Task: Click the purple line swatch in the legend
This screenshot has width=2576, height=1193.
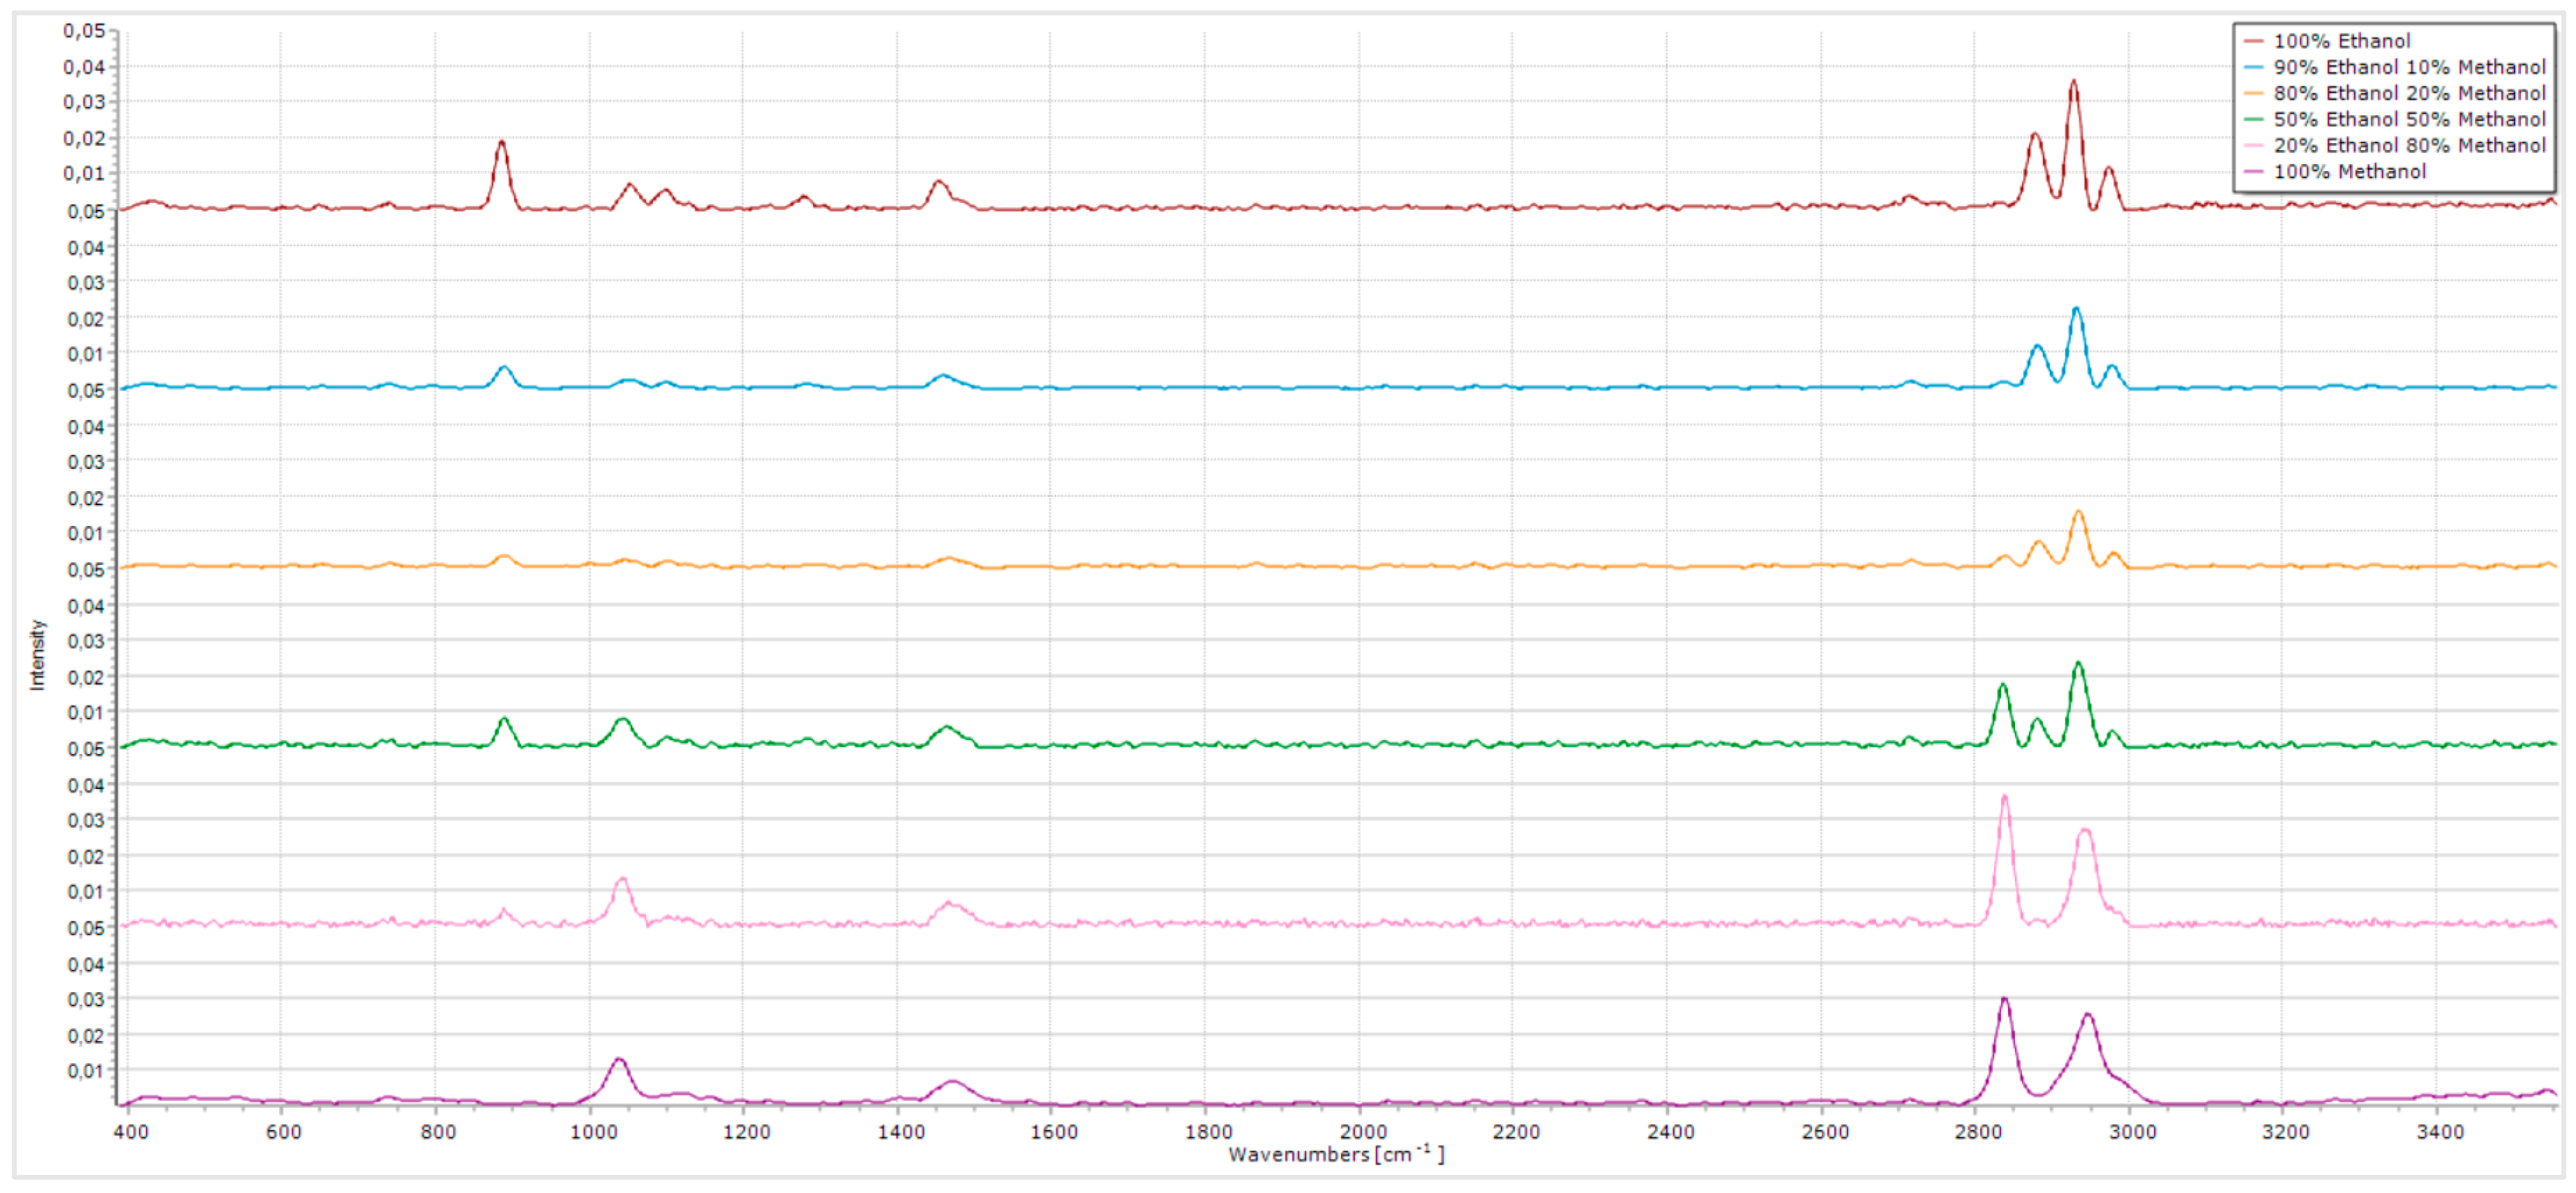Action: [2253, 171]
